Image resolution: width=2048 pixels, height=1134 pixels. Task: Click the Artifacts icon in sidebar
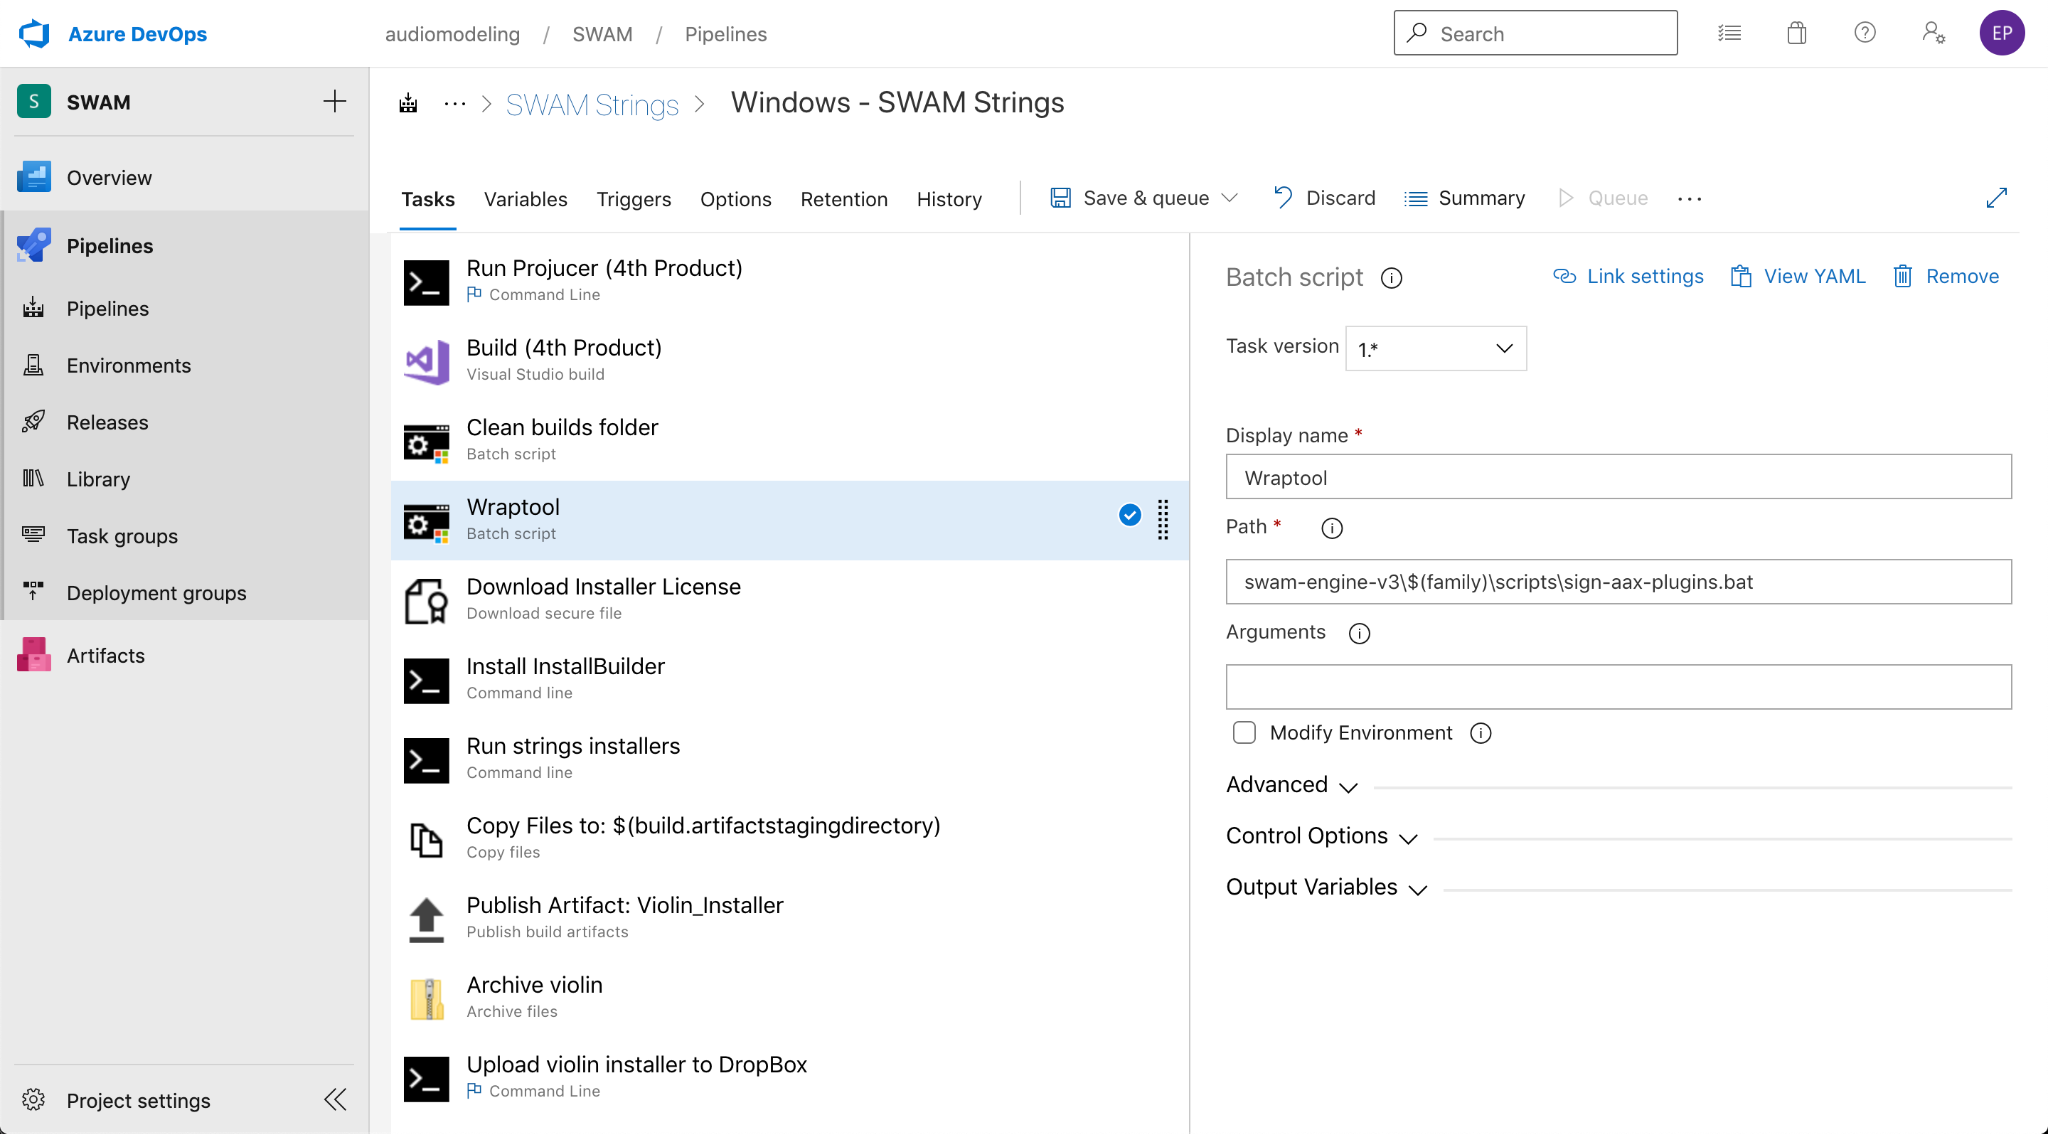coord(34,654)
